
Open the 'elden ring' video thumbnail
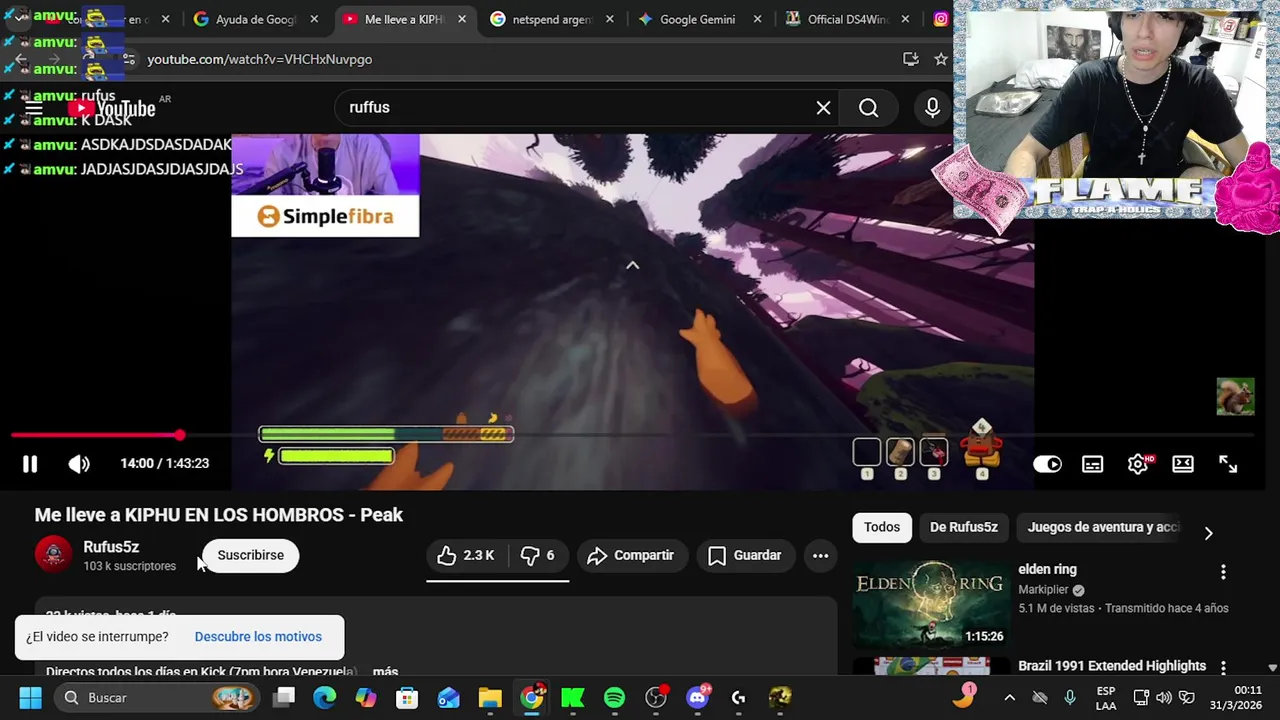click(x=930, y=605)
